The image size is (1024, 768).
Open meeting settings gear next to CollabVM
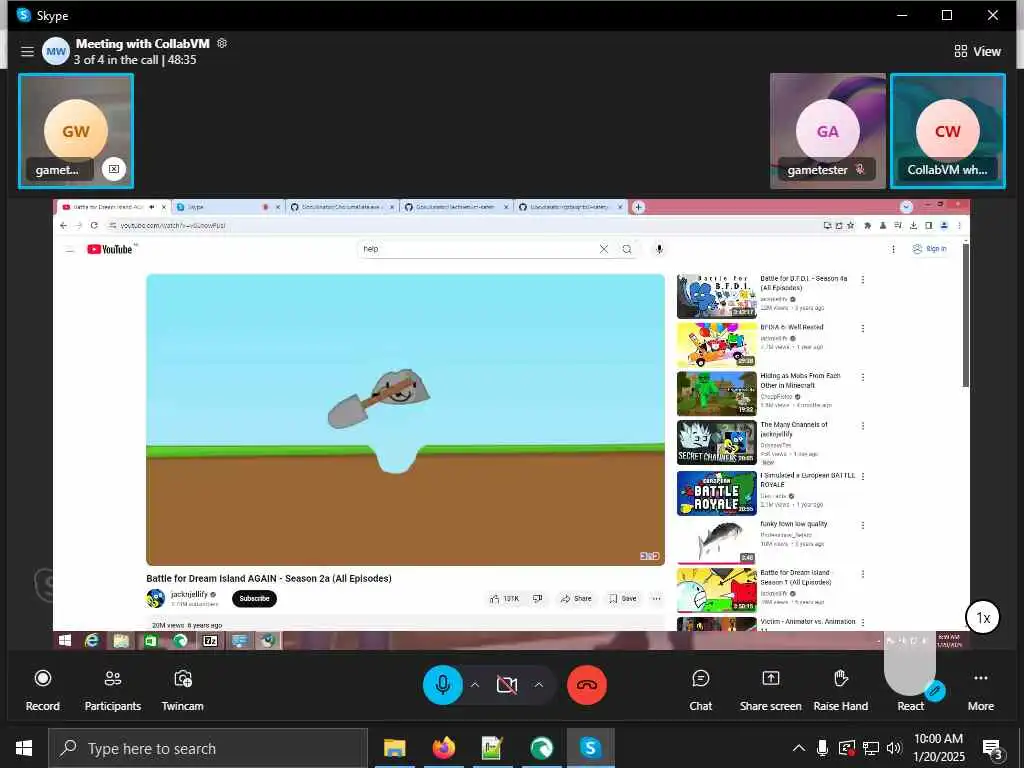(222, 43)
